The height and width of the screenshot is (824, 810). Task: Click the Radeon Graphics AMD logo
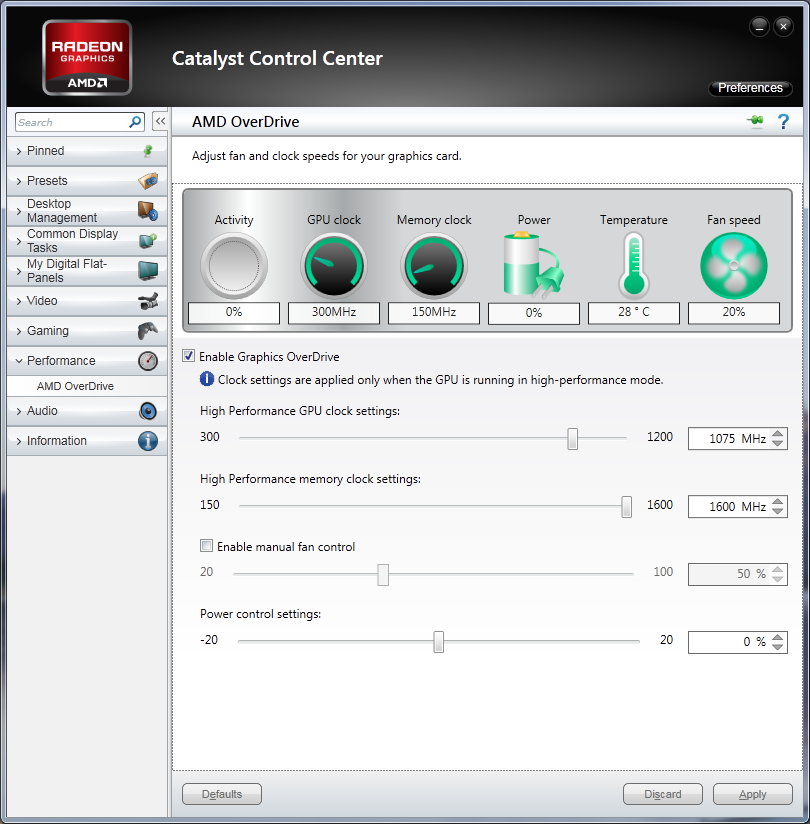coord(87,58)
